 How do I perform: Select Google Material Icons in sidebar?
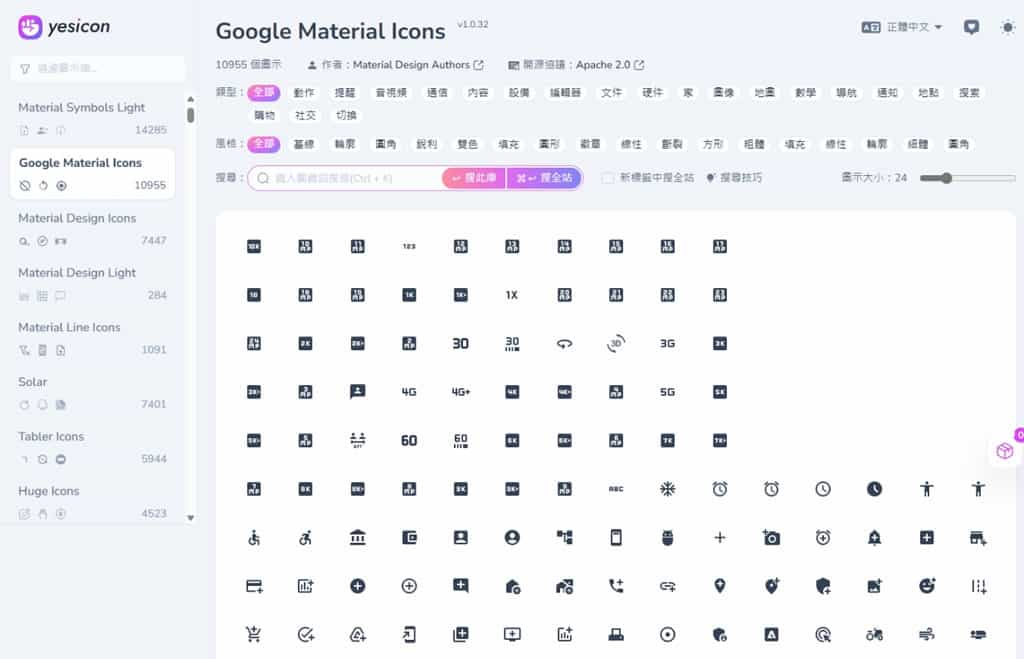(92, 173)
